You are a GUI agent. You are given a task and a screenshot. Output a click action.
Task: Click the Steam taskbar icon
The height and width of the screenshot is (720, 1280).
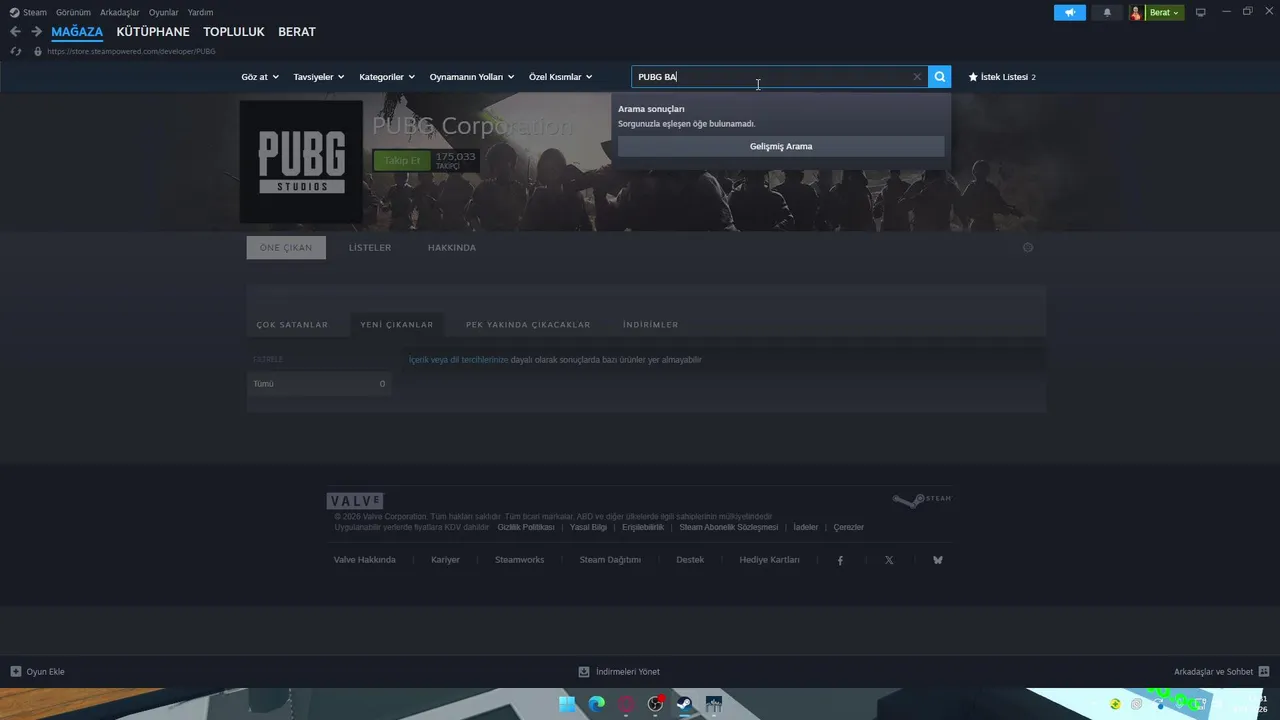pyautogui.click(x=685, y=704)
